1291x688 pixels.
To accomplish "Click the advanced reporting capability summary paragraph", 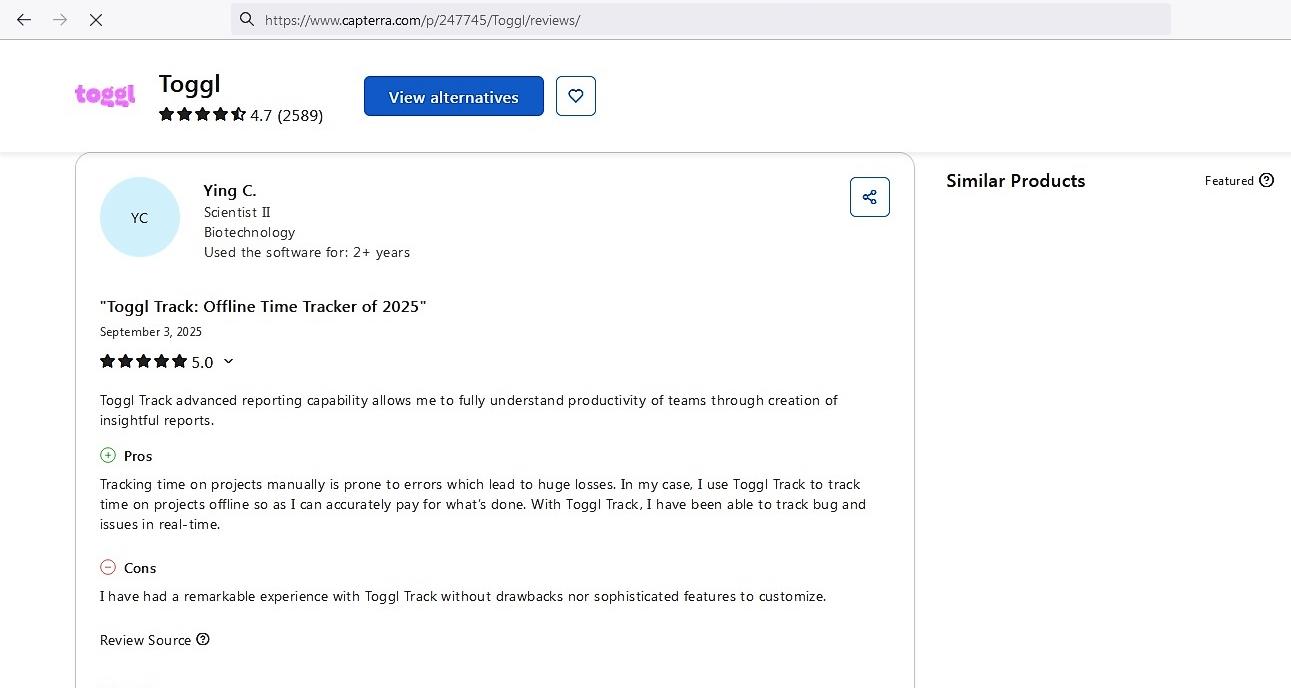I will (x=469, y=410).
